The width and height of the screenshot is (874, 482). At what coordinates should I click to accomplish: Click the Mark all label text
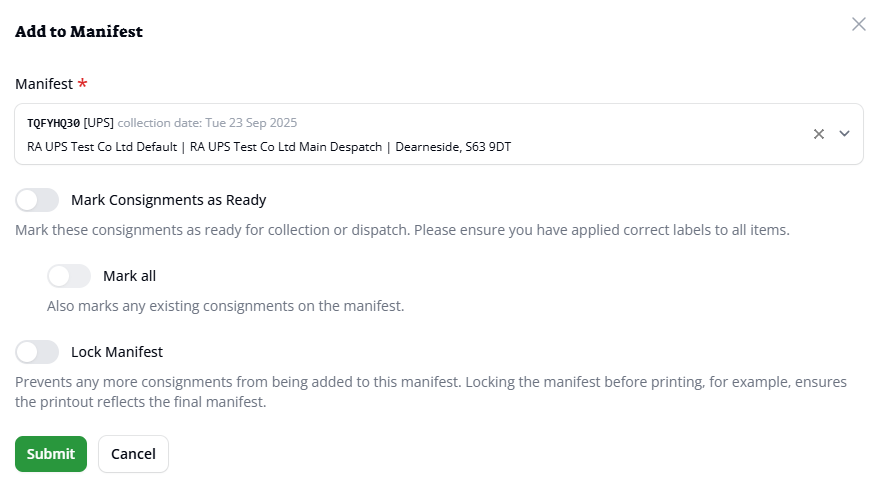tap(129, 276)
